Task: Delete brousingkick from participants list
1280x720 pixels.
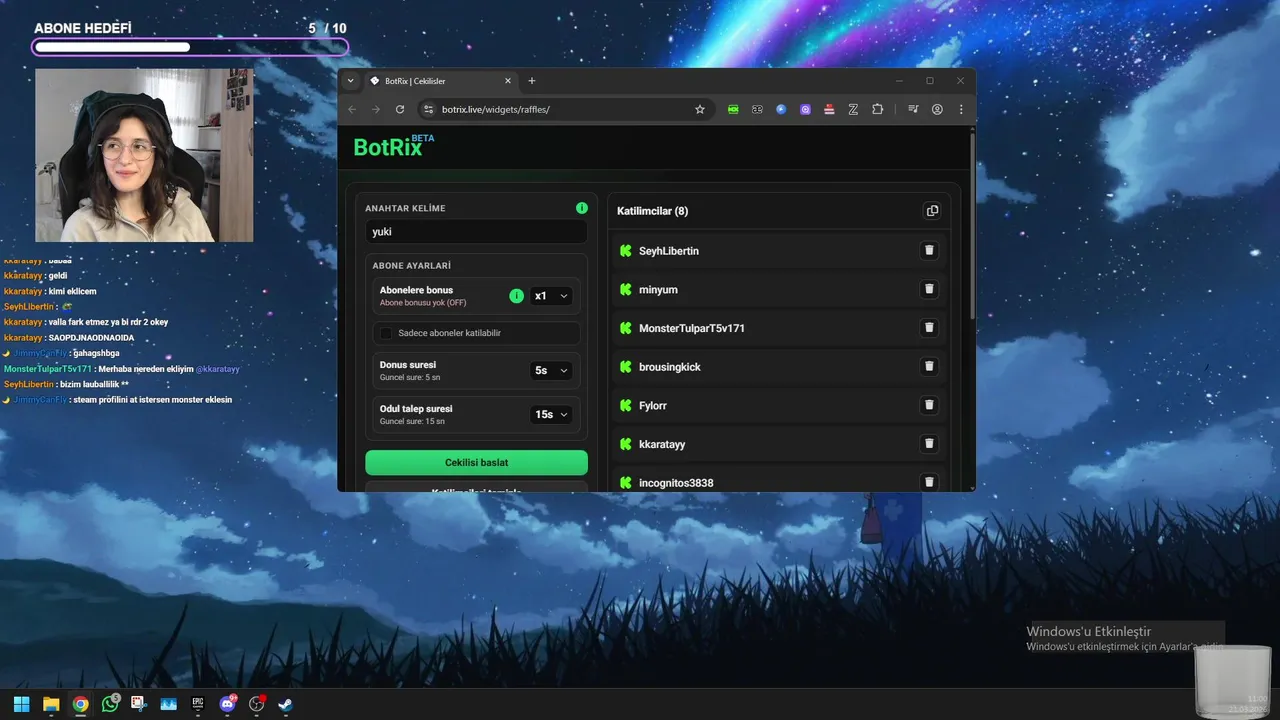Action: pyautogui.click(x=929, y=366)
